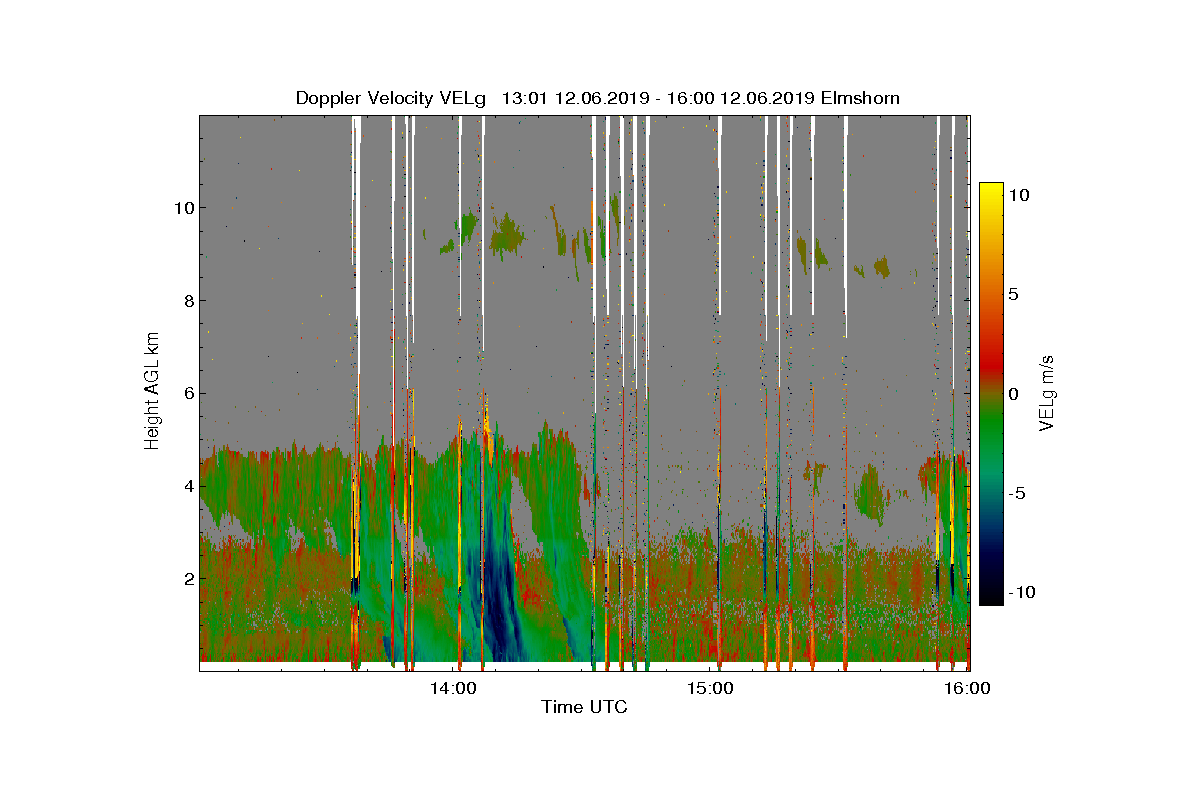Click the 'VELg m/s' colorbar label
1200x800 pixels.
(x=1047, y=393)
